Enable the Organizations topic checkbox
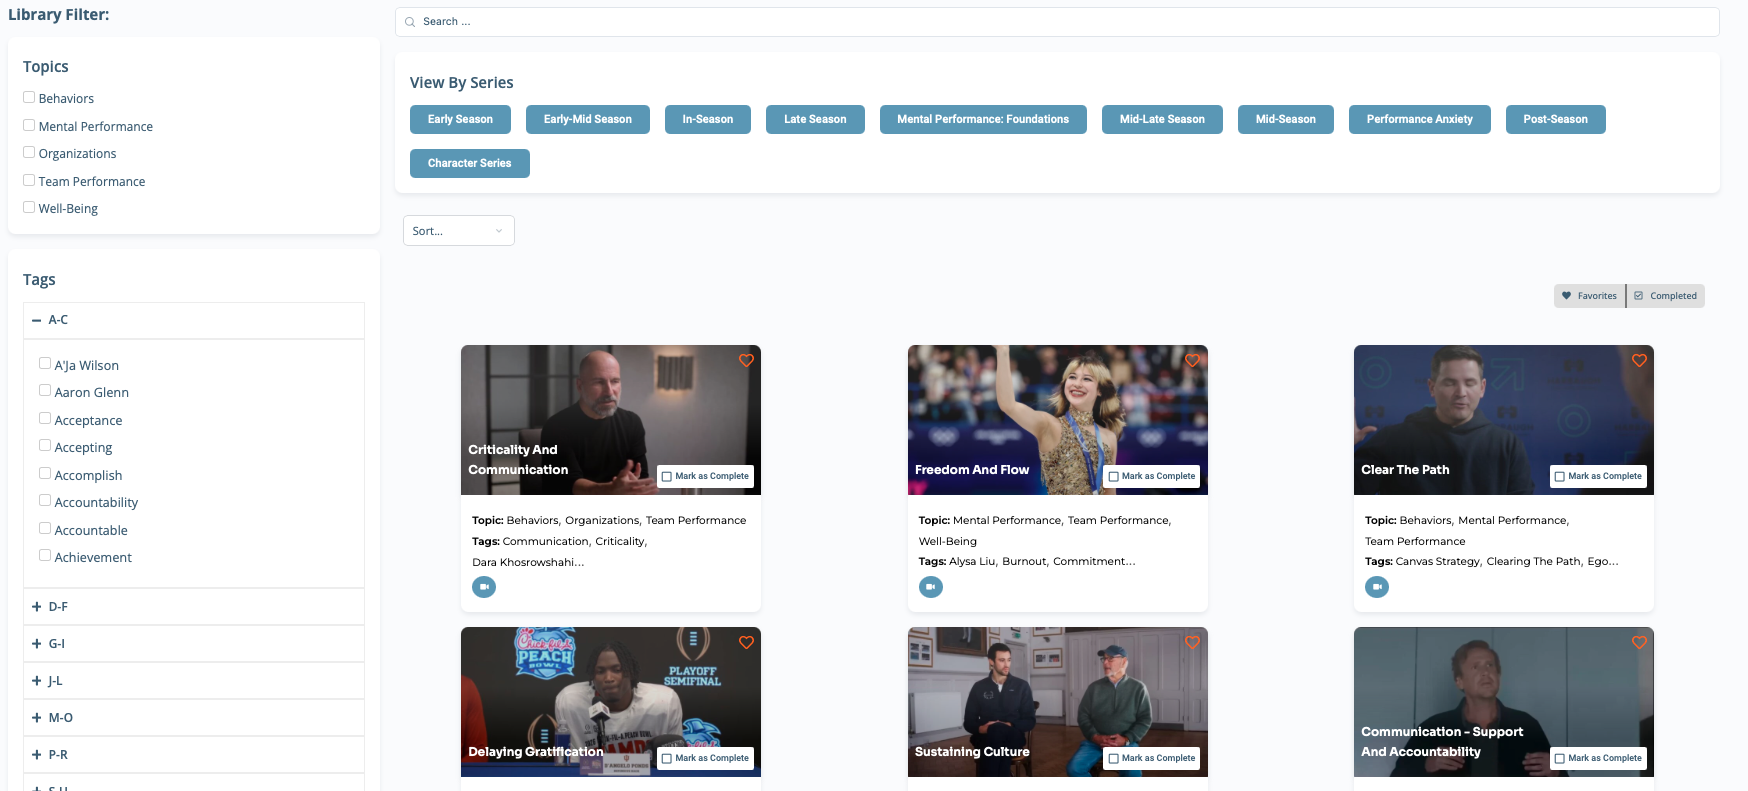 click(x=29, y=152)
